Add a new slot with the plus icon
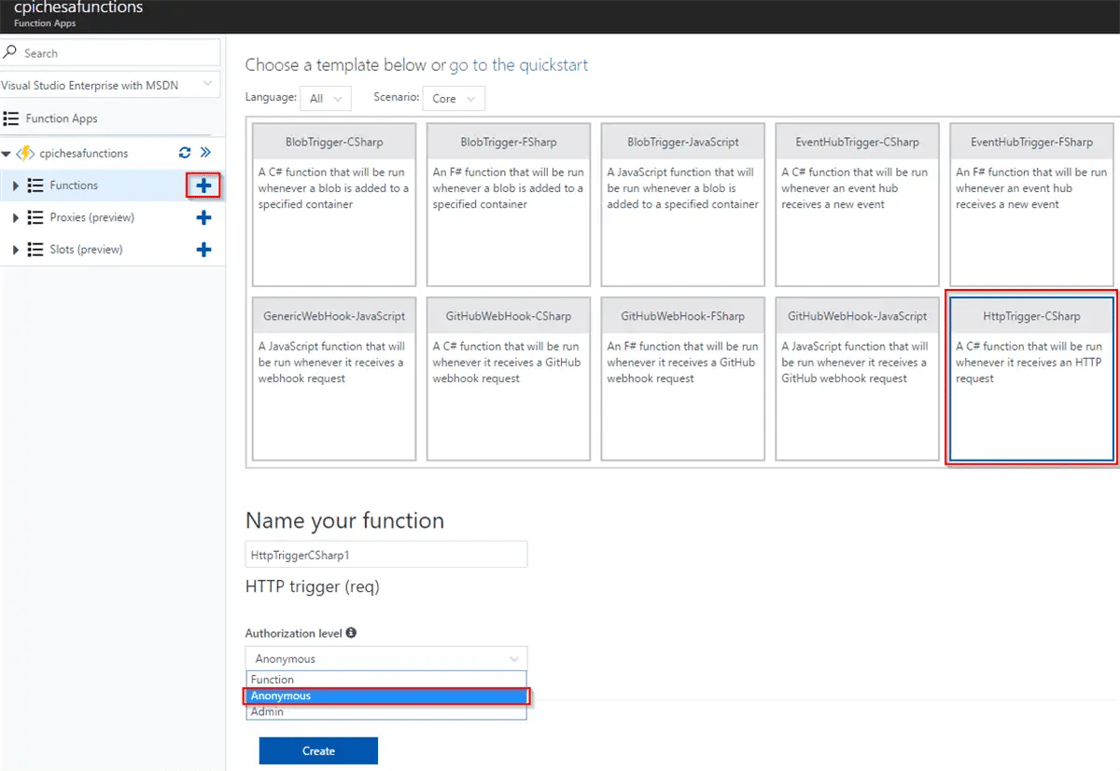 click(204, 249)
